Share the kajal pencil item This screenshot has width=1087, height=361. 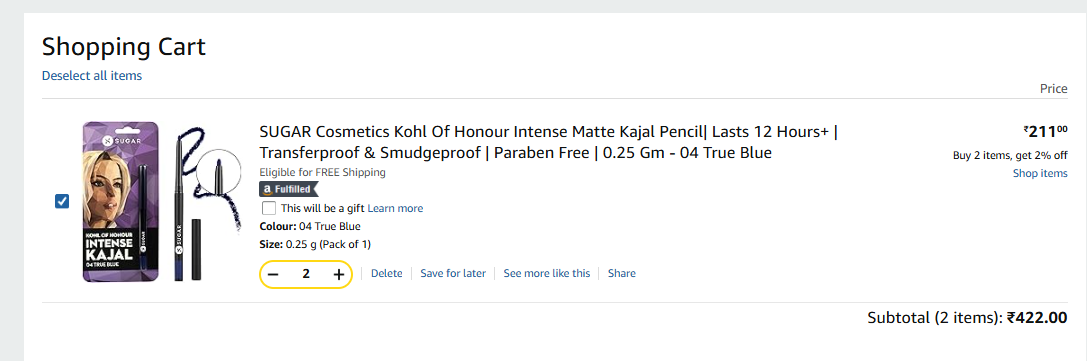pos(622,273)
